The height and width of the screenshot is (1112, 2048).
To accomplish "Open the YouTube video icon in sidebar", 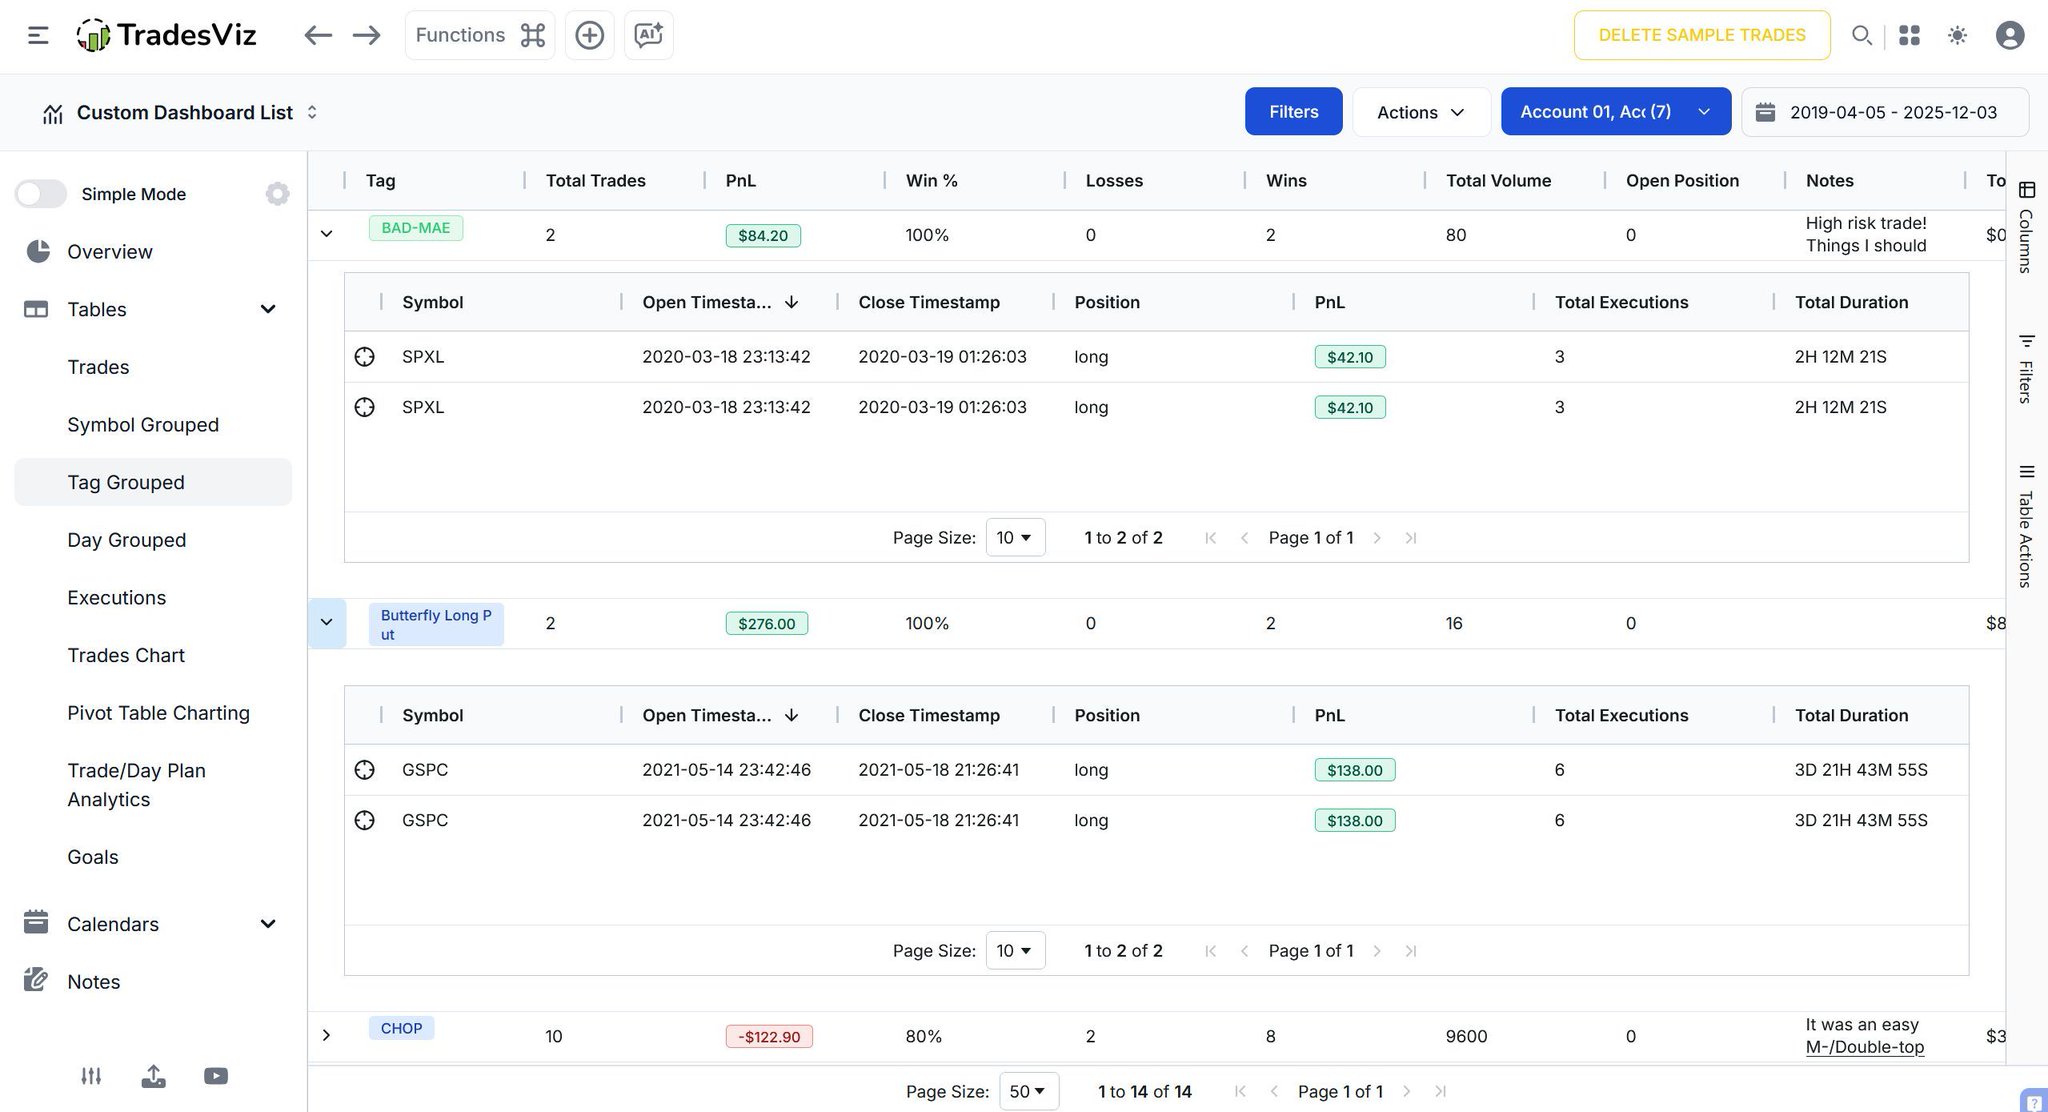I will point(216,1076).
